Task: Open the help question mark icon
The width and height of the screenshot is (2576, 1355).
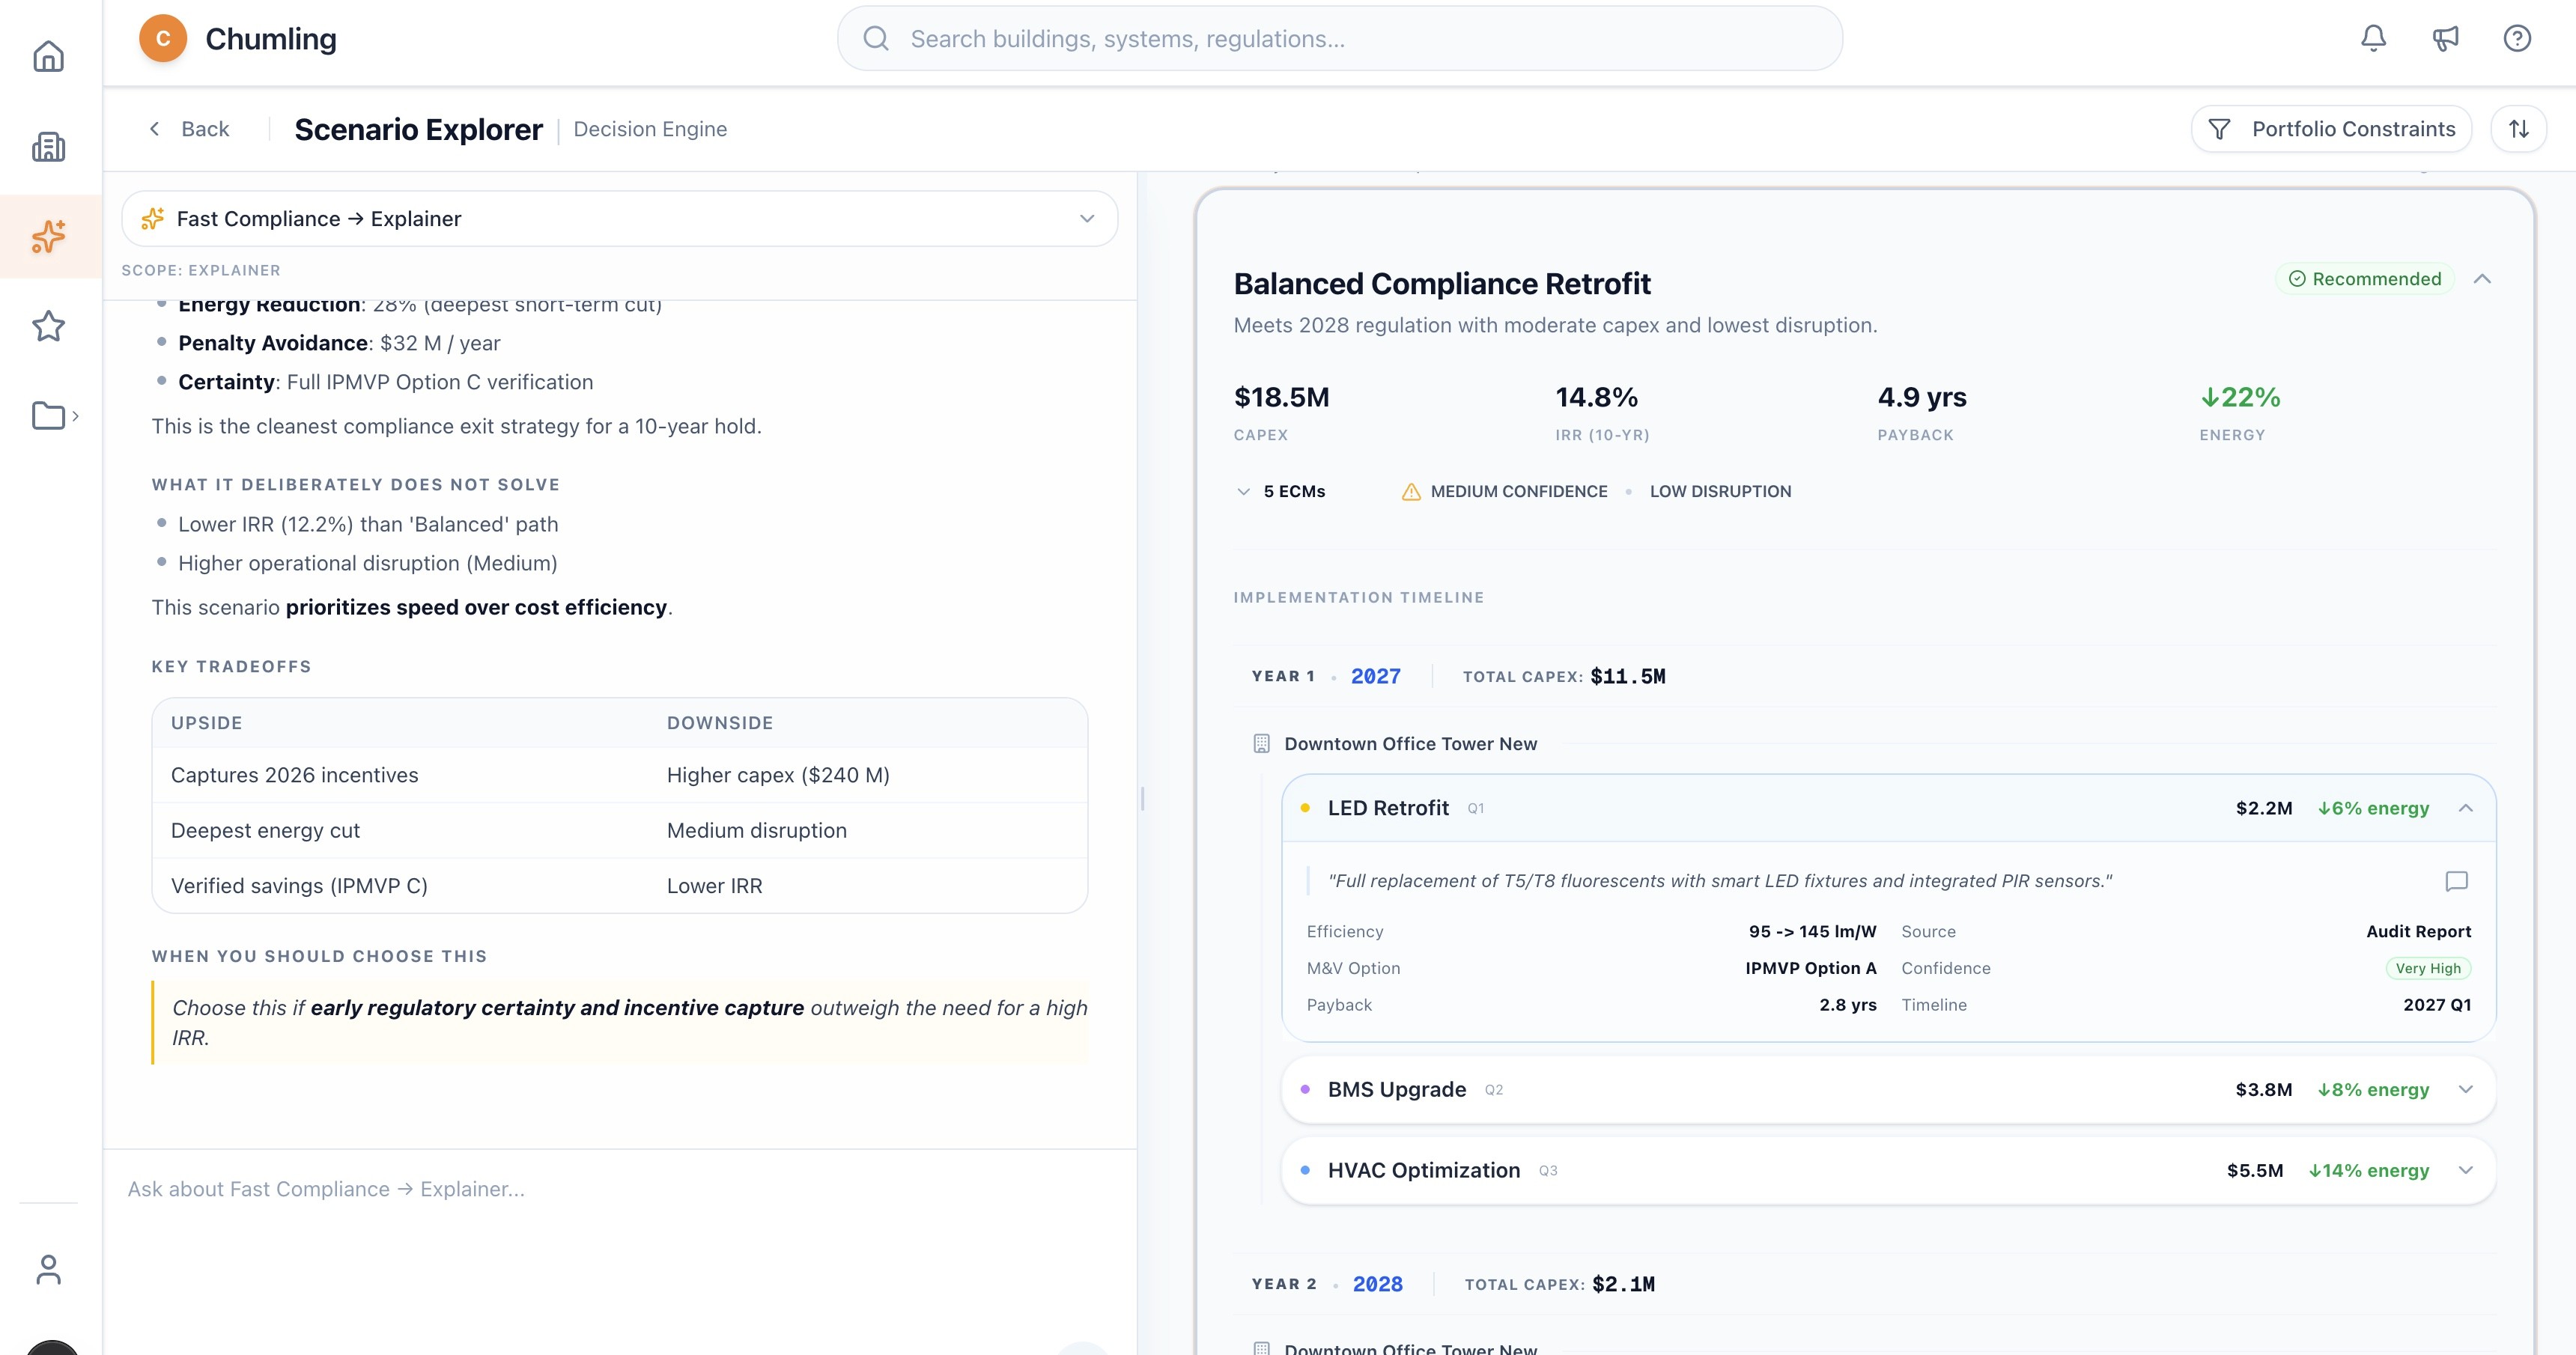Action: 2516,38
